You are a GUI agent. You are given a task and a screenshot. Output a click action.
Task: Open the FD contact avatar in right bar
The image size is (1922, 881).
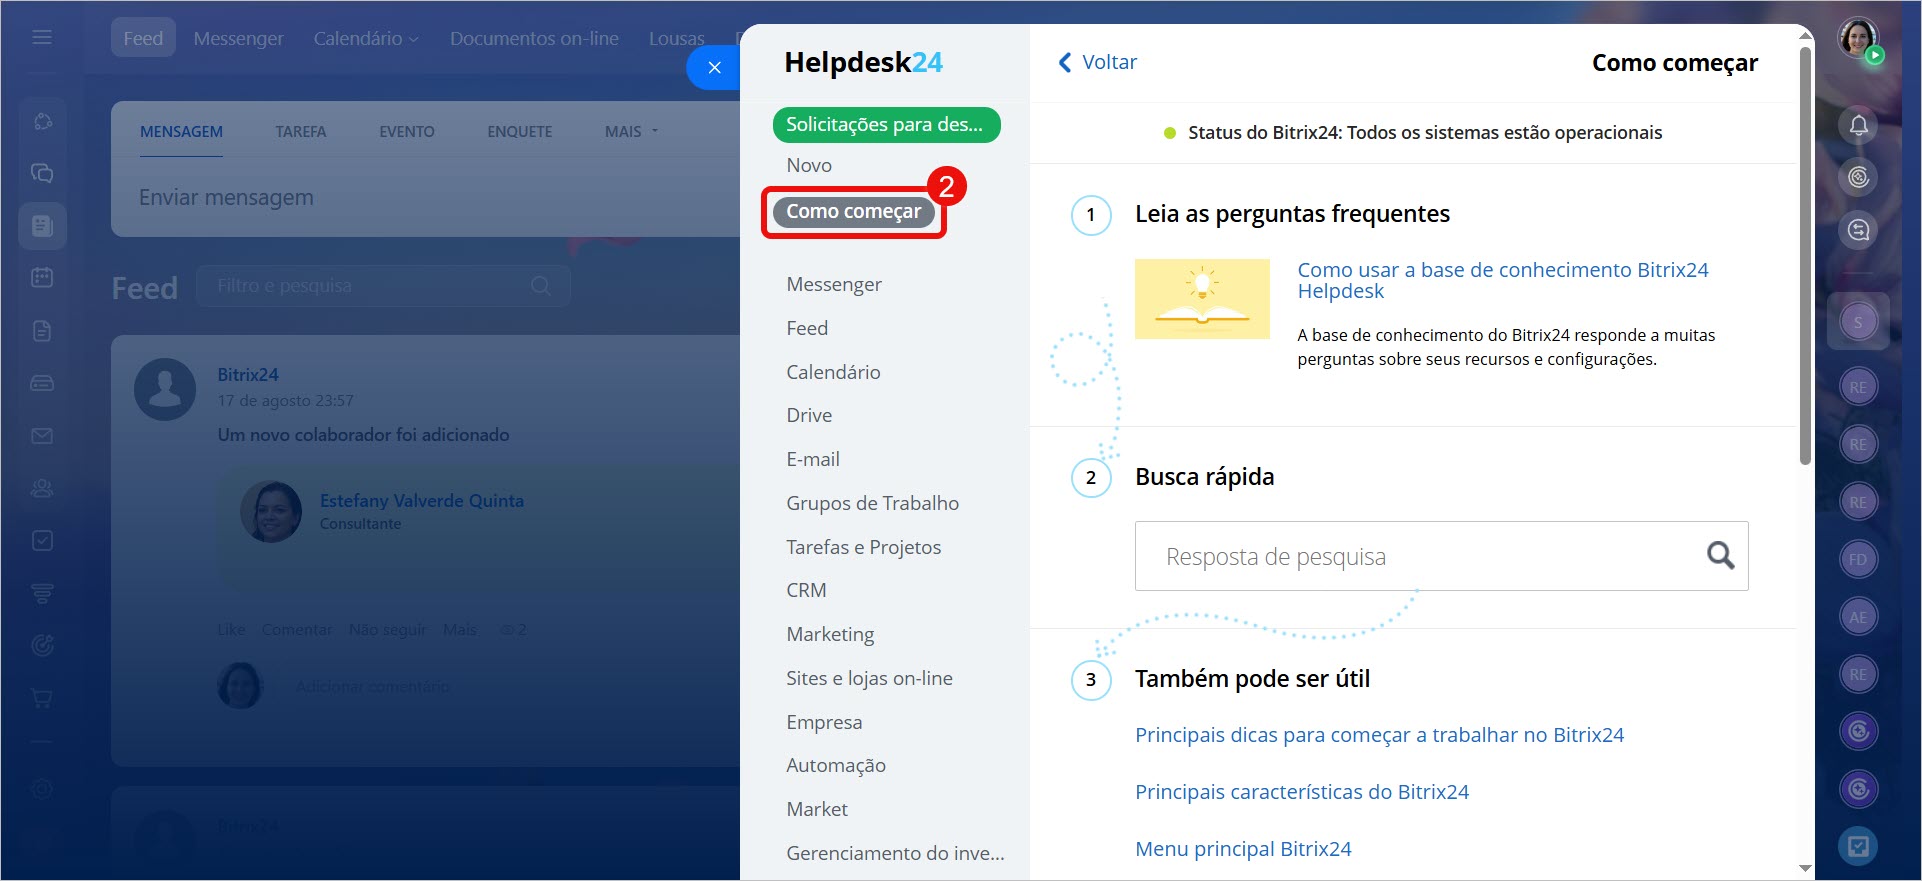(x=1858, y=559)
